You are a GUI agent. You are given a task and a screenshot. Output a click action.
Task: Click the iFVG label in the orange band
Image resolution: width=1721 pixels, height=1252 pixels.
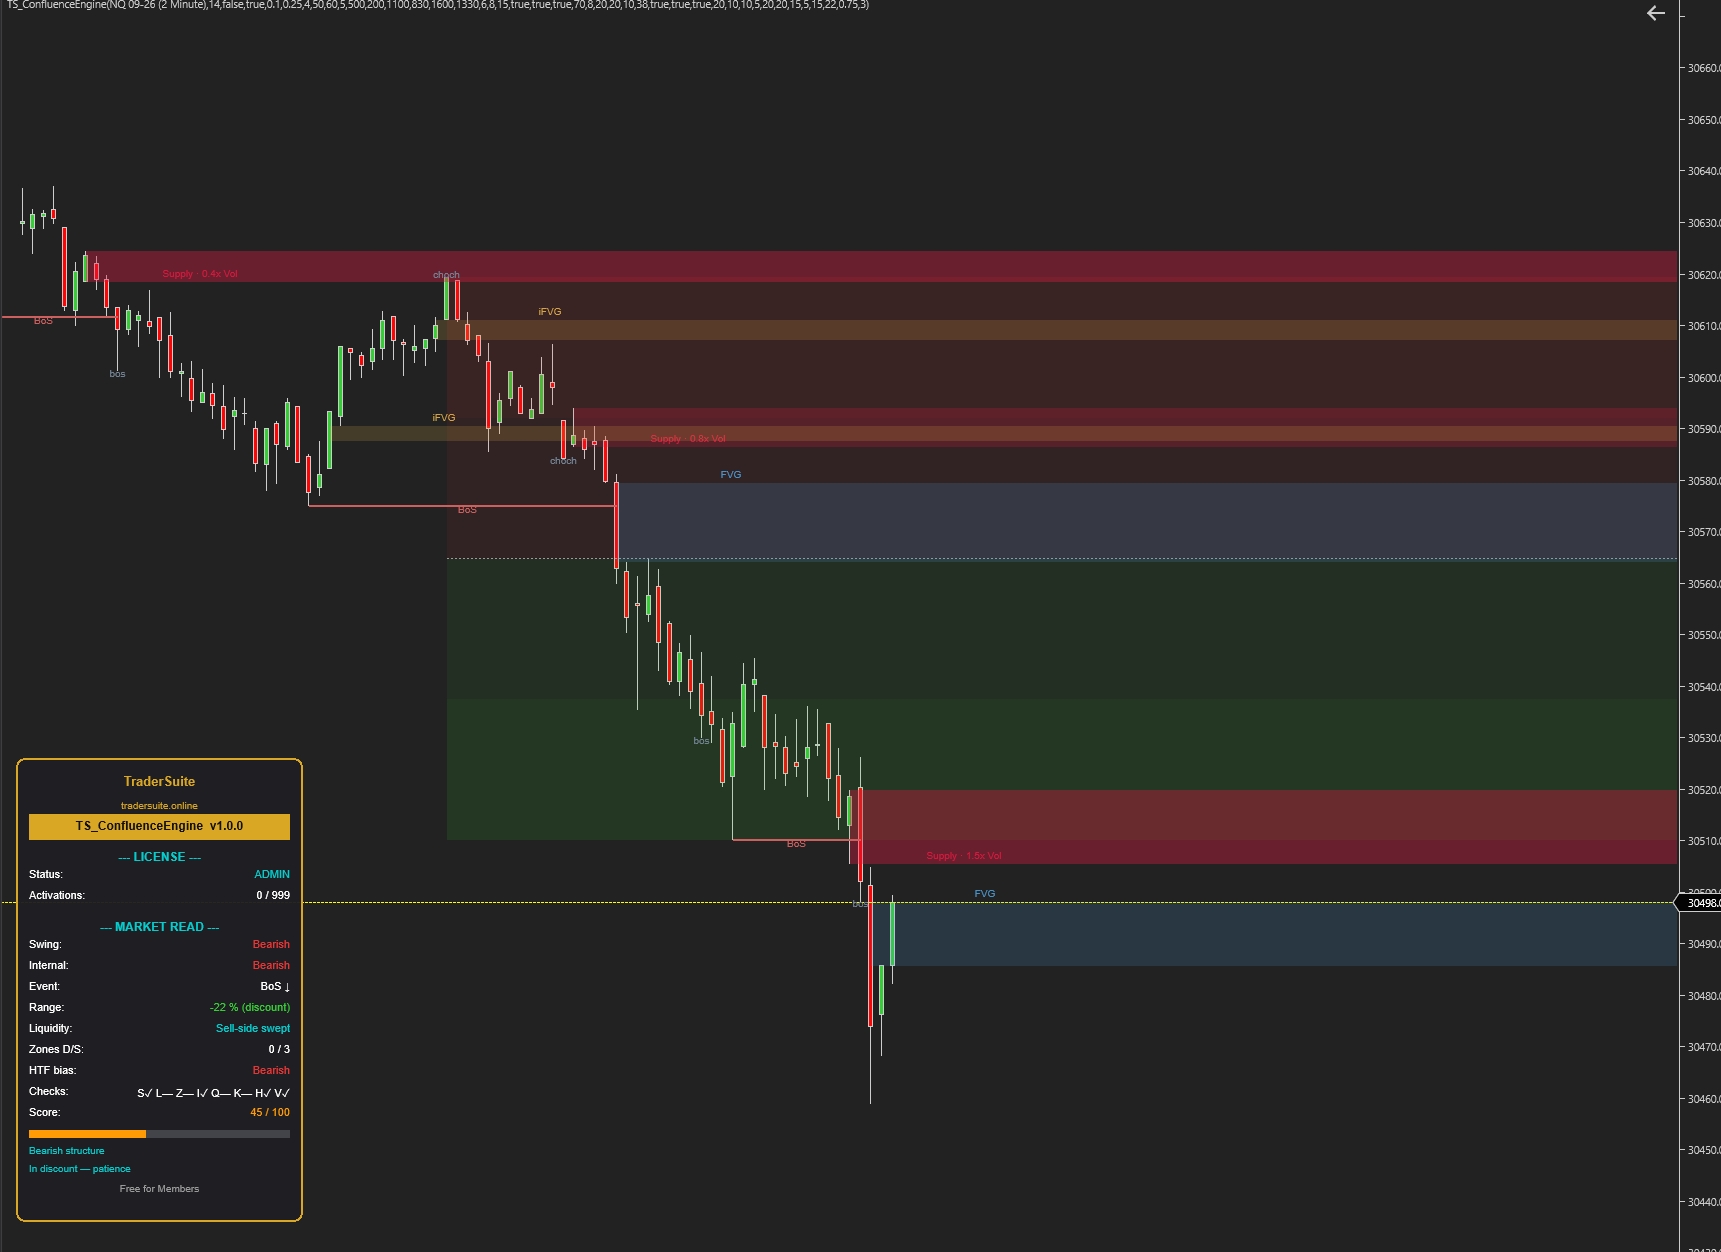(x=550, y=312)
